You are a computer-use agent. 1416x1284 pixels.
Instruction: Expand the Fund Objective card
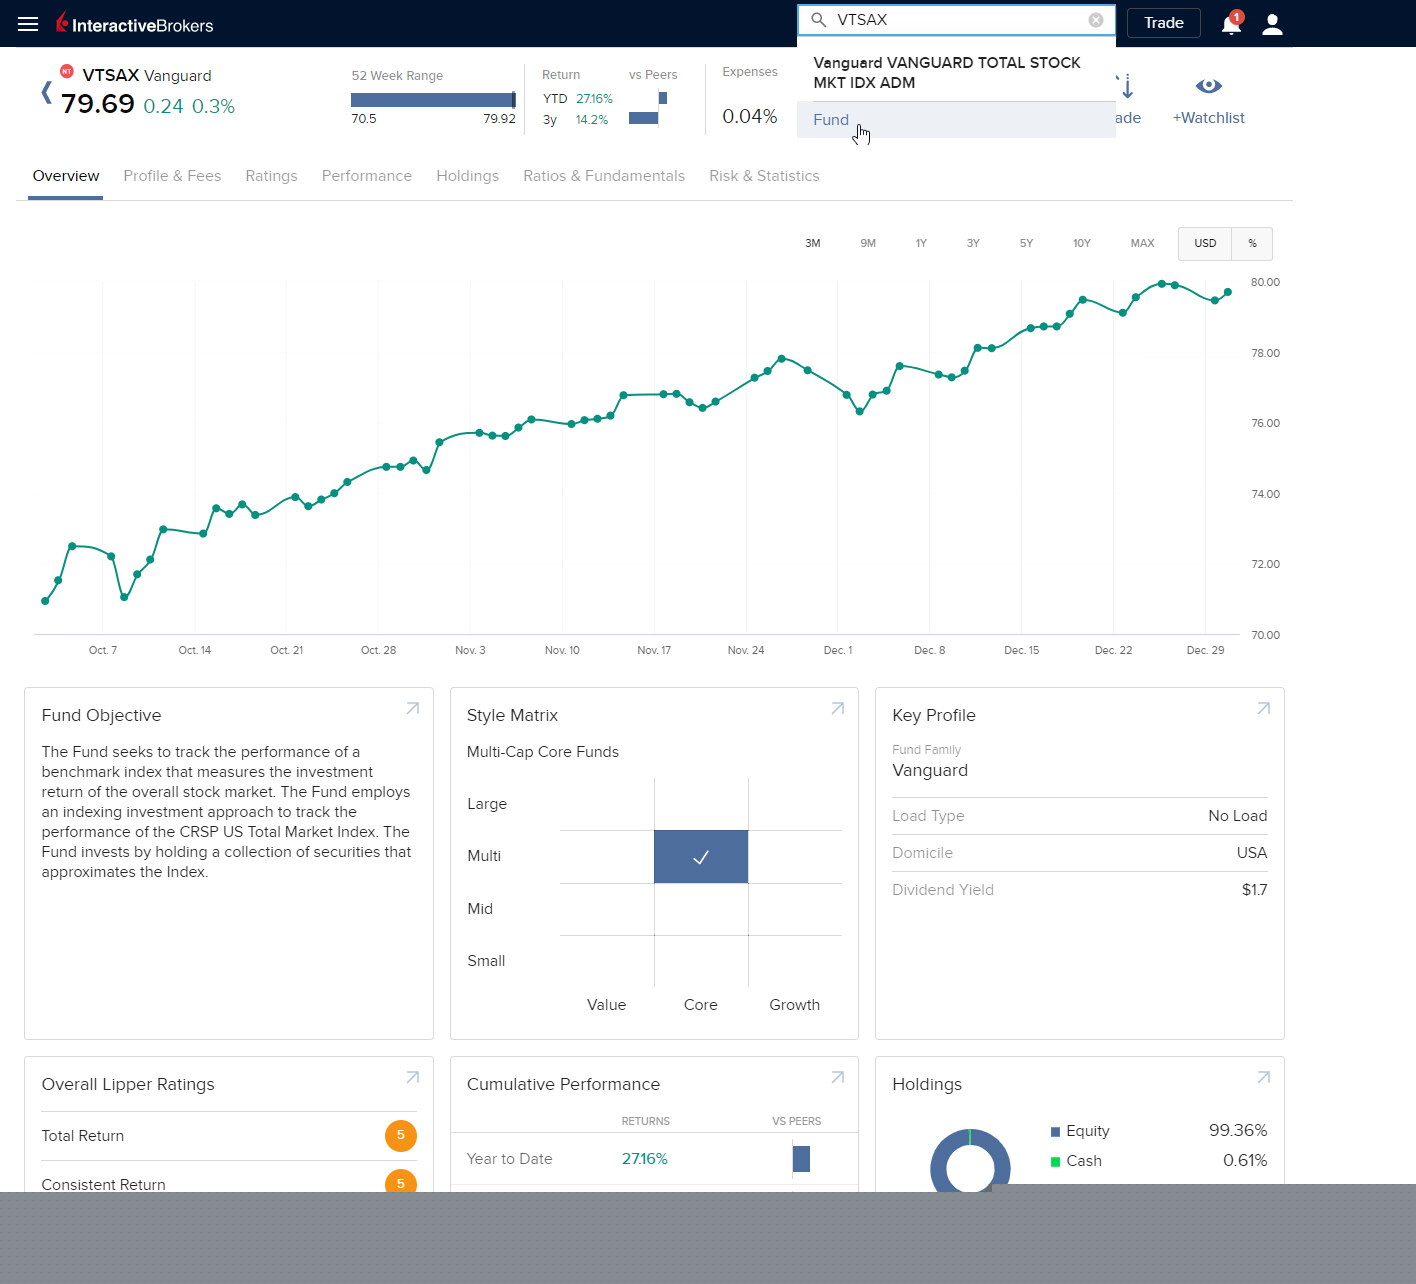click(x=412, y=708)
